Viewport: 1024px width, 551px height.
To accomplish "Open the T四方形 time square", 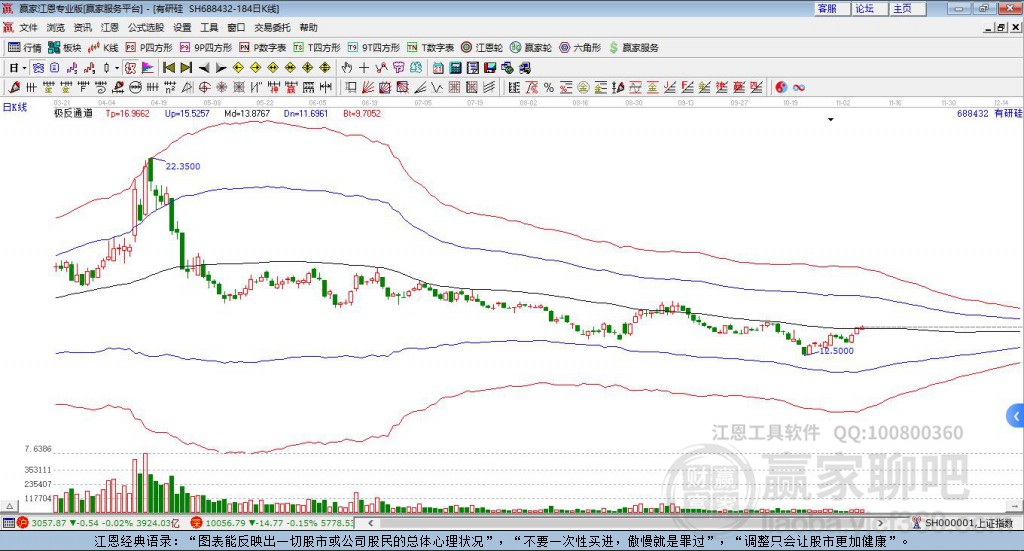I will tap(317, 48).
